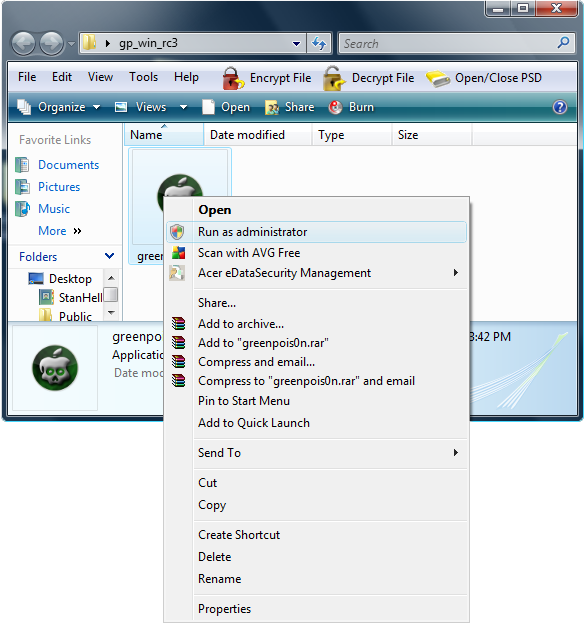Viewport: 584px width, 623px height.
Task: Click the Open document icon in toolbar
Action: (x=208, y=107)
